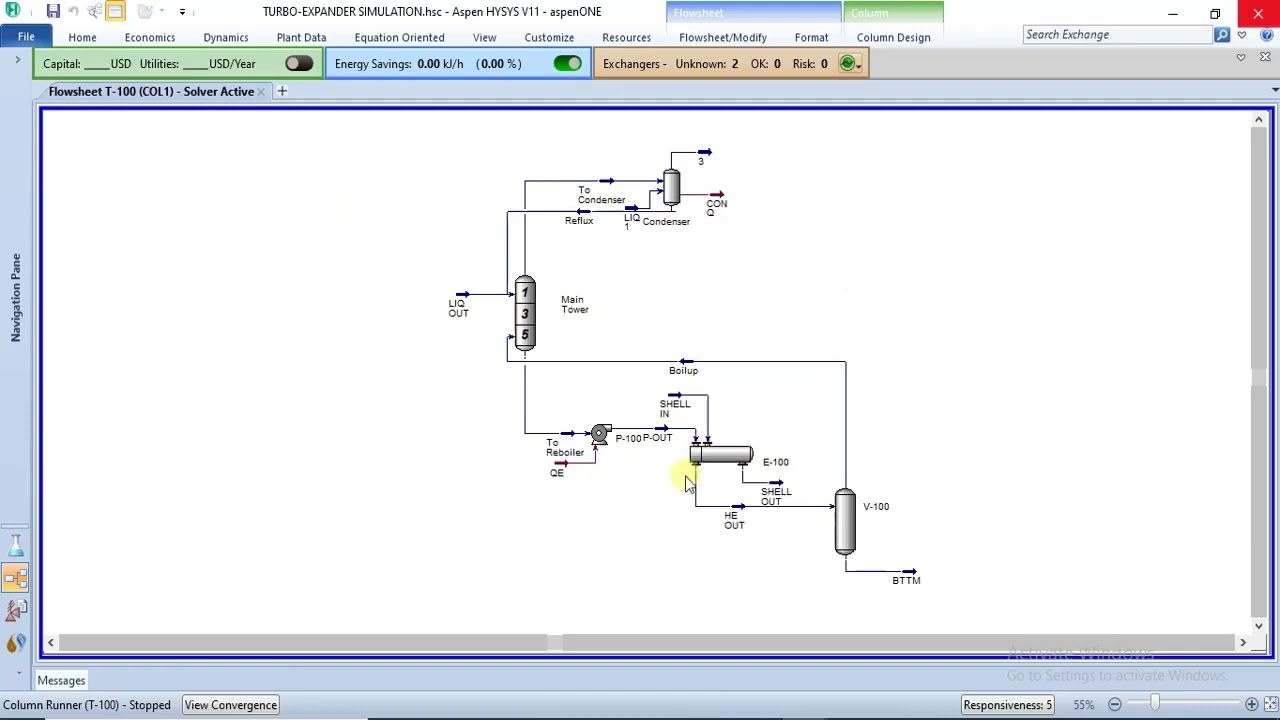The image size is (1280, 720).
Task: Click the 55% zoom level text
Action: pos(1084,705)
